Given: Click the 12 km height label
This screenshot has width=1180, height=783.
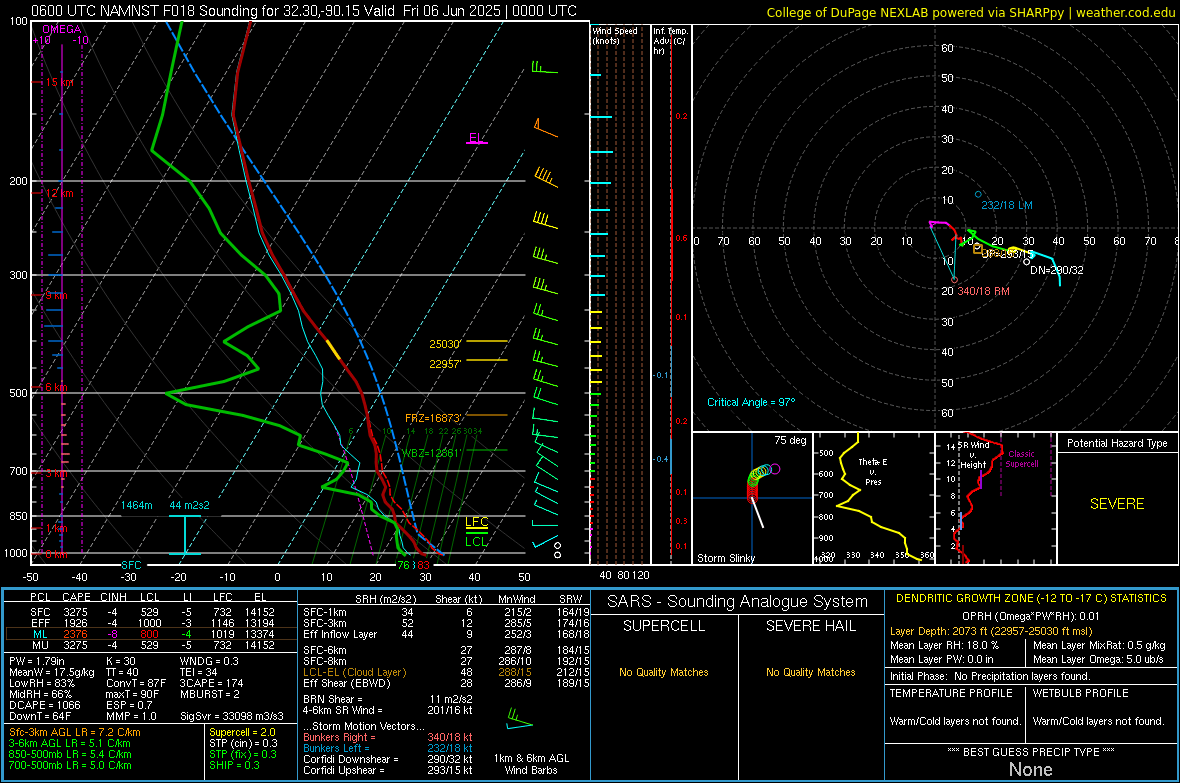Looking at the screenshot, I should point(59,193).
